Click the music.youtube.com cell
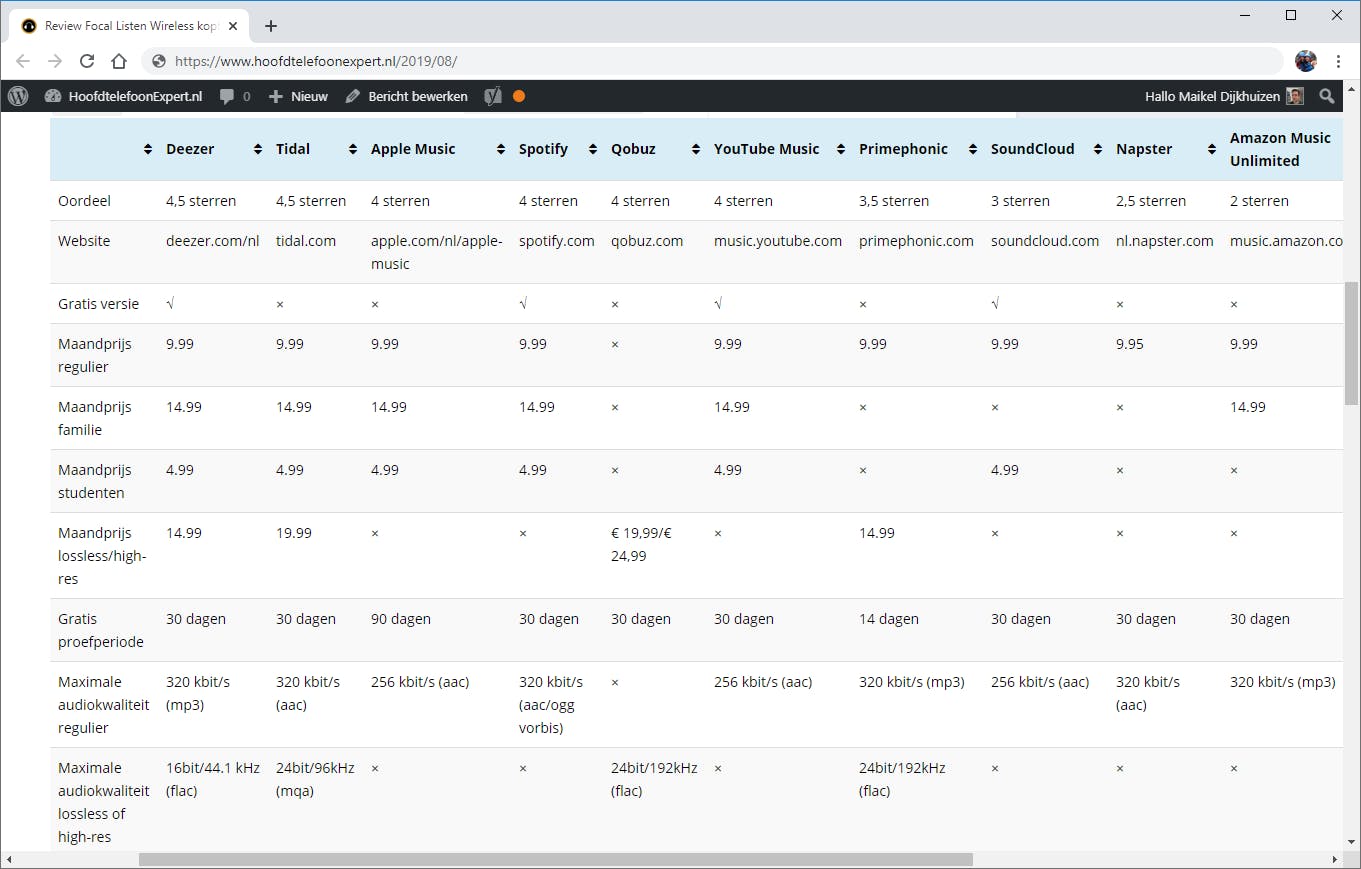The width and height of the screenshot is (1361, 869). point(778,241)
